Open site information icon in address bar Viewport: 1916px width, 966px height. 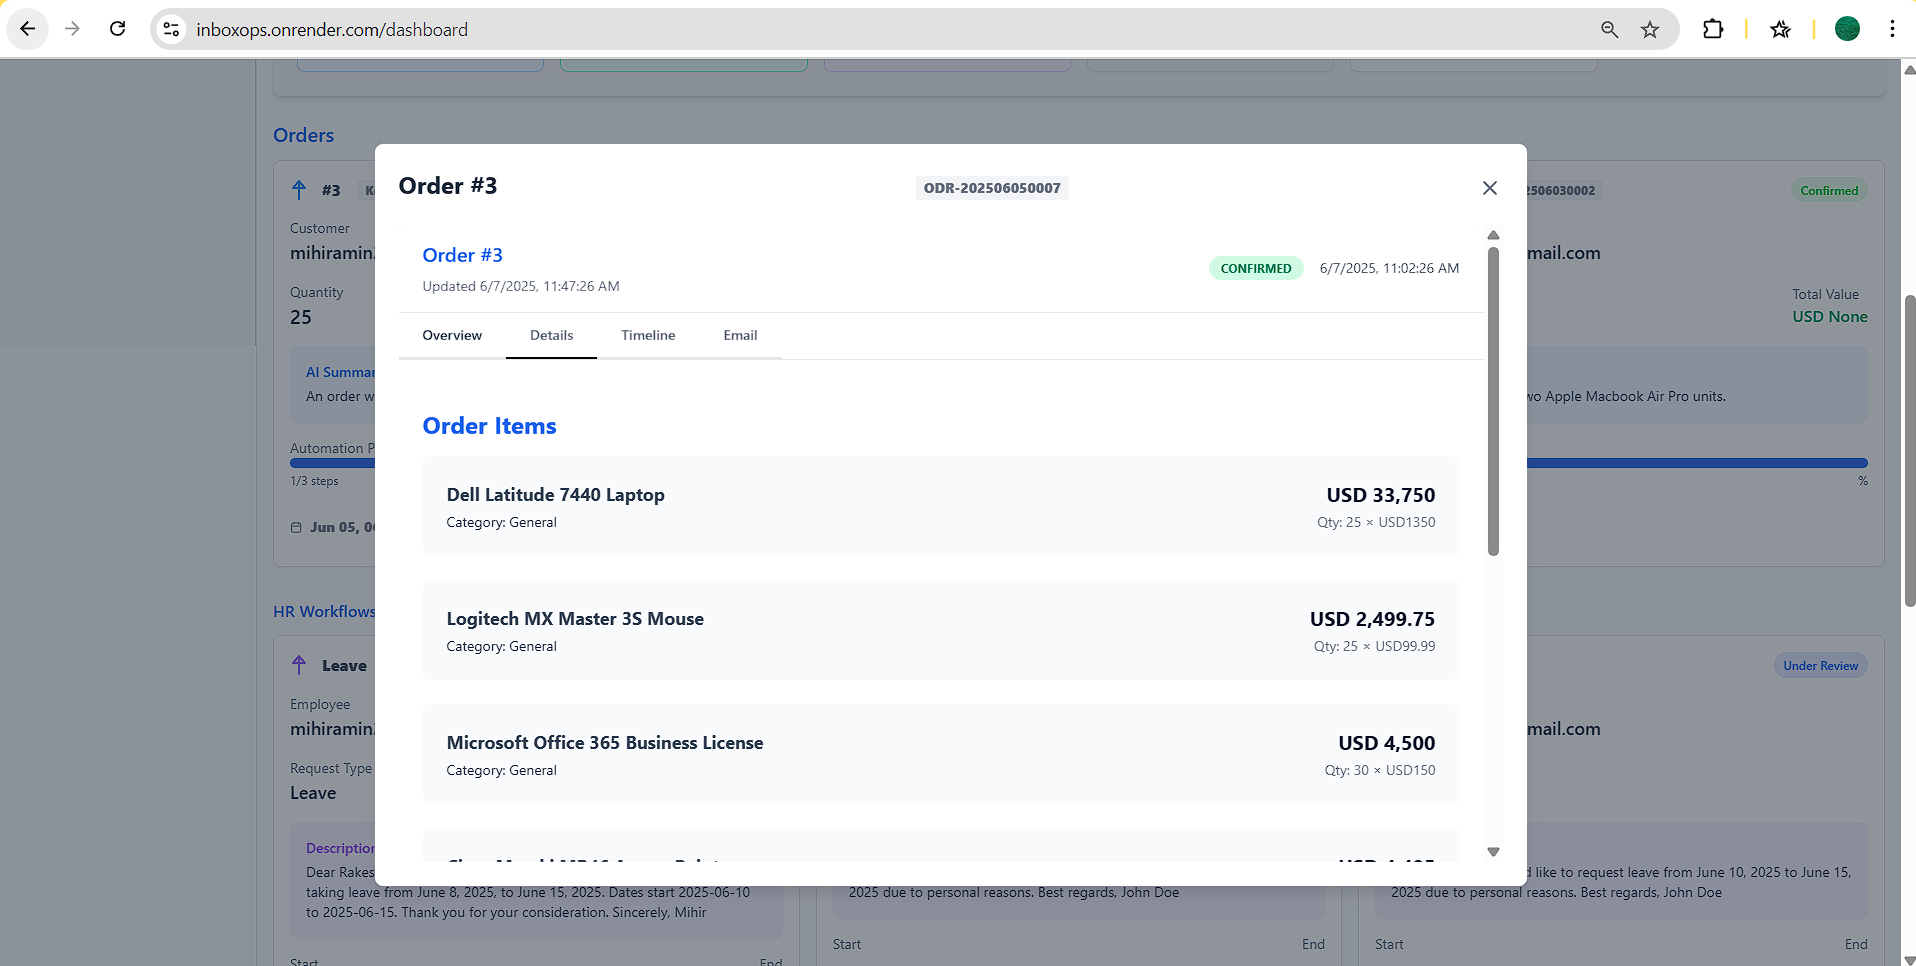172,29
